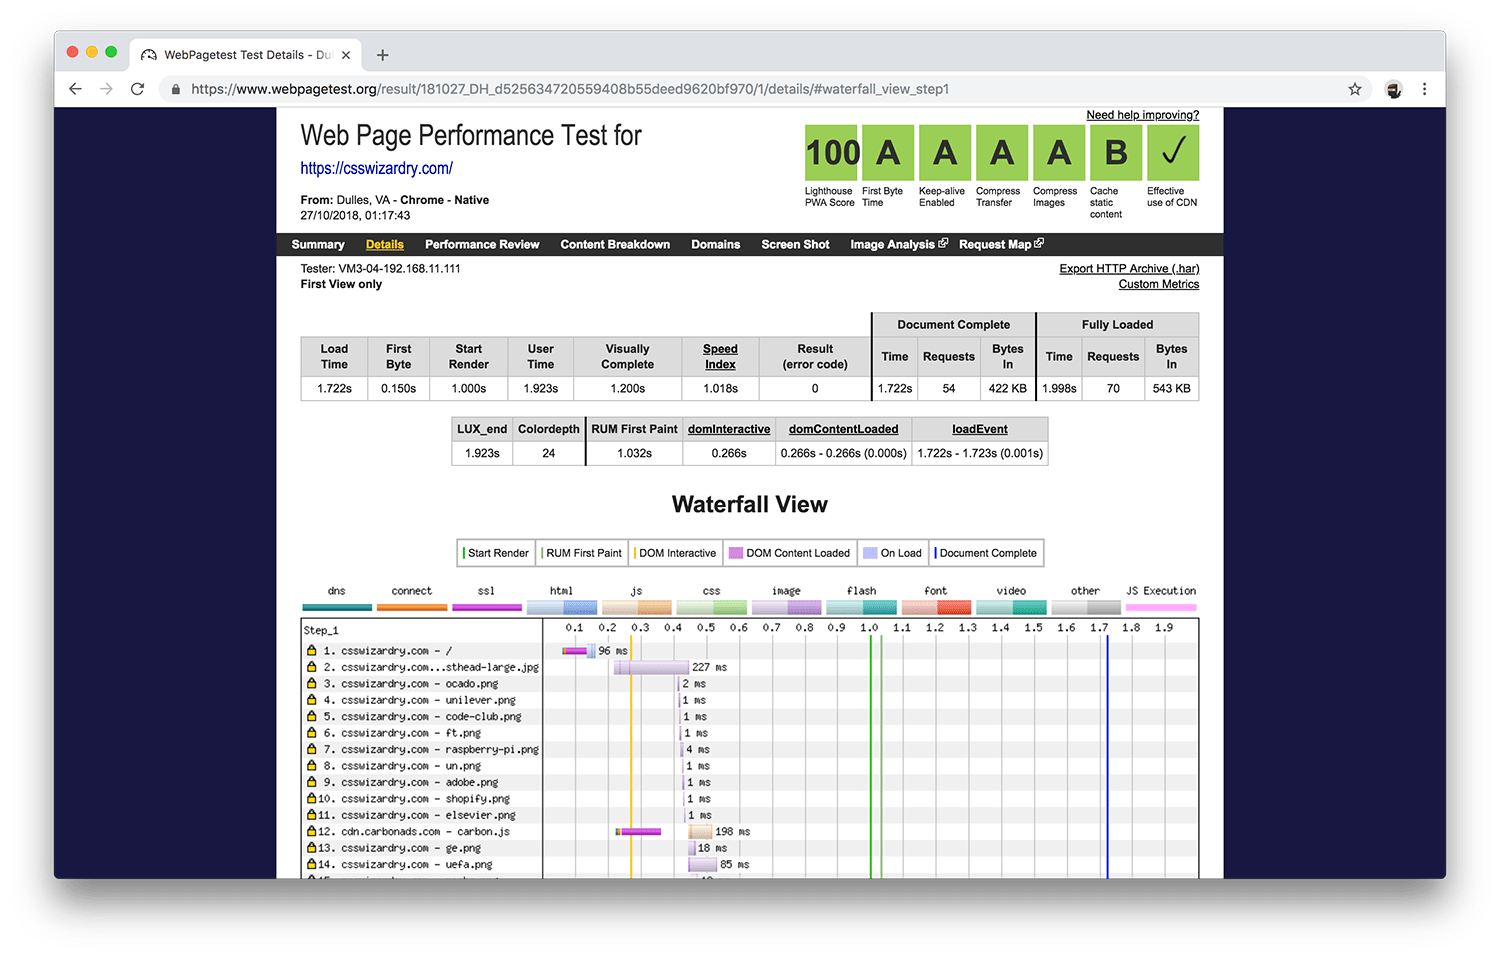Click the domInteractive header link
Viewport: 1500px width, 956px height.
point(729,429)
